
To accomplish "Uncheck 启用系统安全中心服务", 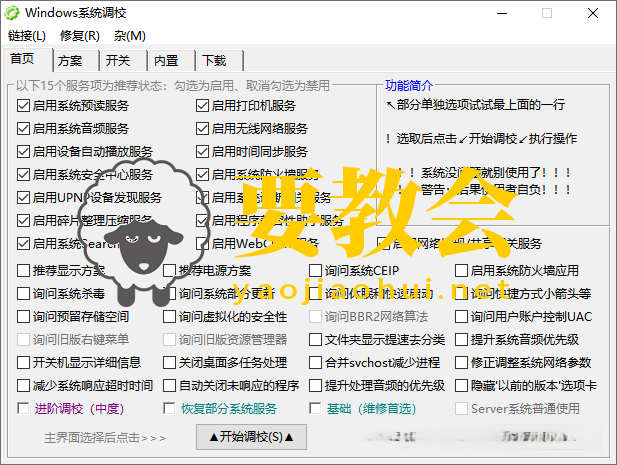I will pyautogui.click(x=24, y=175).
